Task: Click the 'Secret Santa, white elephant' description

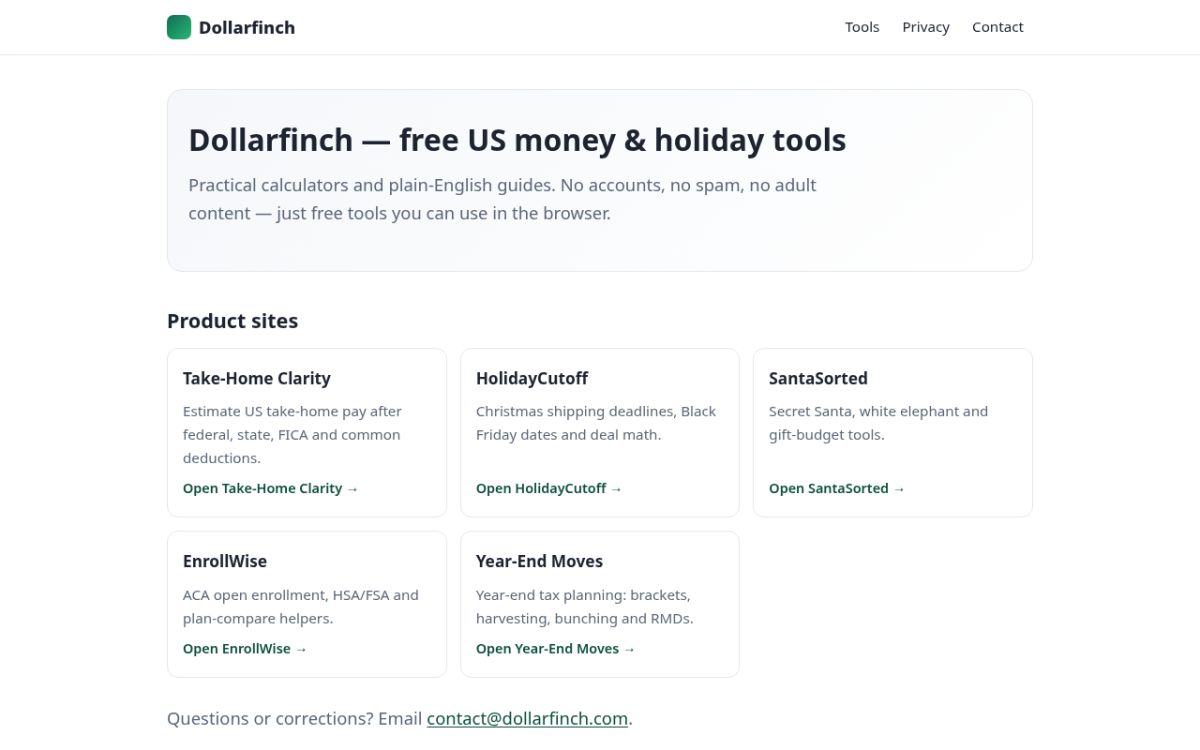Action: 878,423
